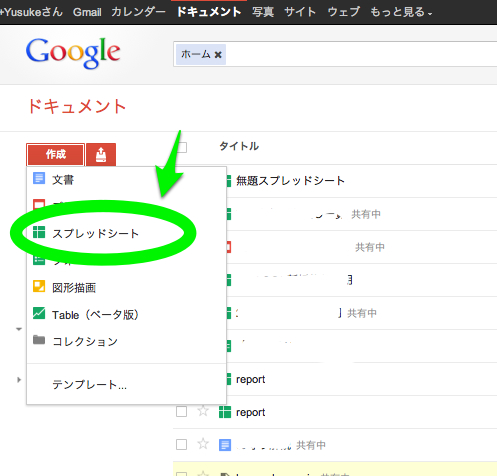
Task: Click the red 作成 create button
Action: [x=55, y=154]
